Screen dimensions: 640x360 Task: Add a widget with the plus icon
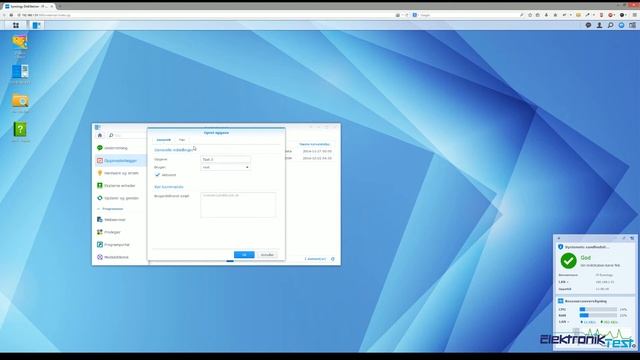point(559,238)
